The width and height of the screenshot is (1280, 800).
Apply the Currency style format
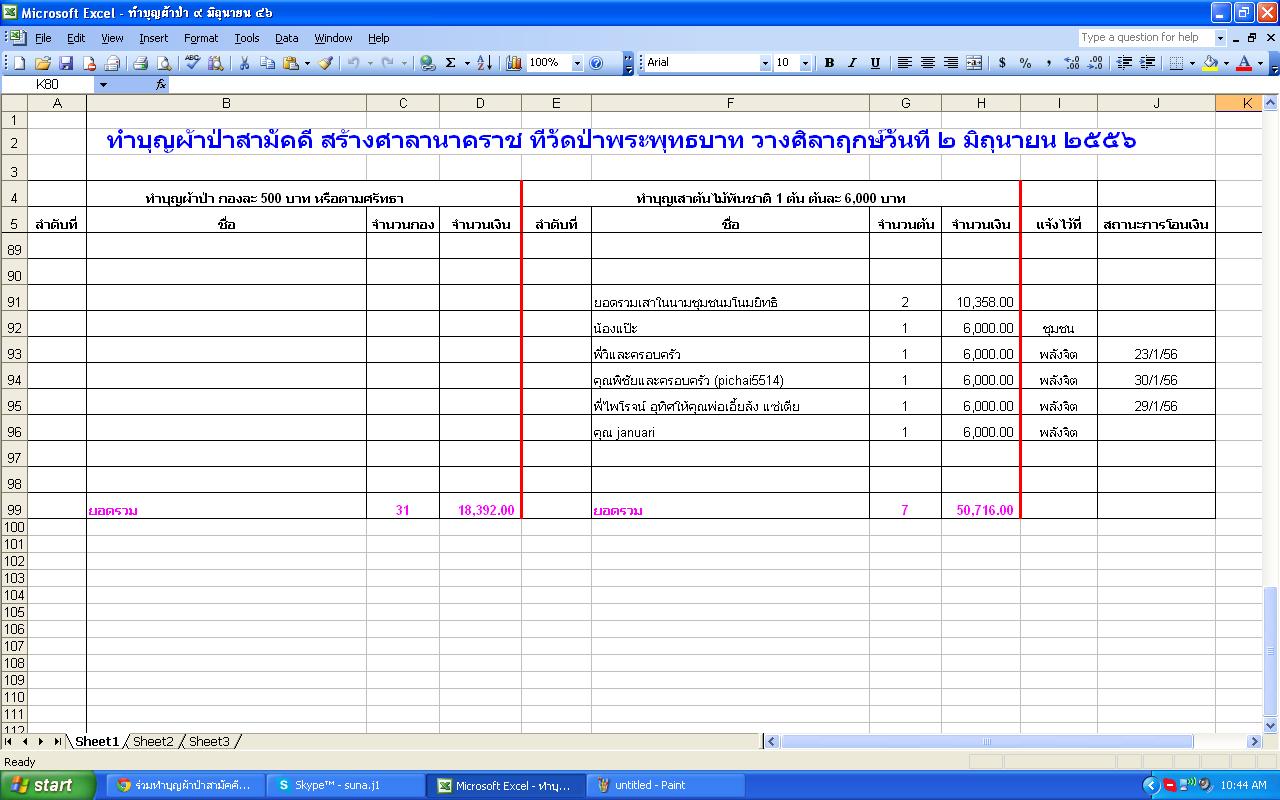(x=1002, y=63)
